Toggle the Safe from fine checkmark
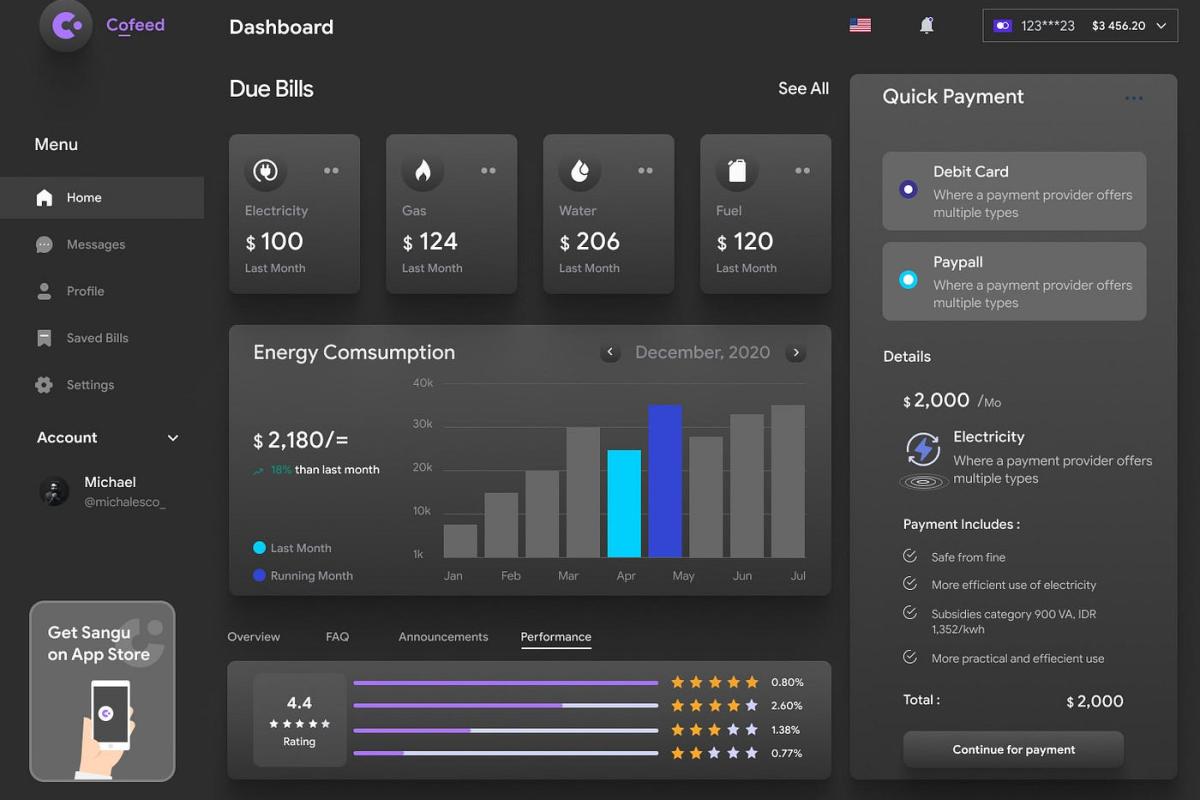 point(910,556)
